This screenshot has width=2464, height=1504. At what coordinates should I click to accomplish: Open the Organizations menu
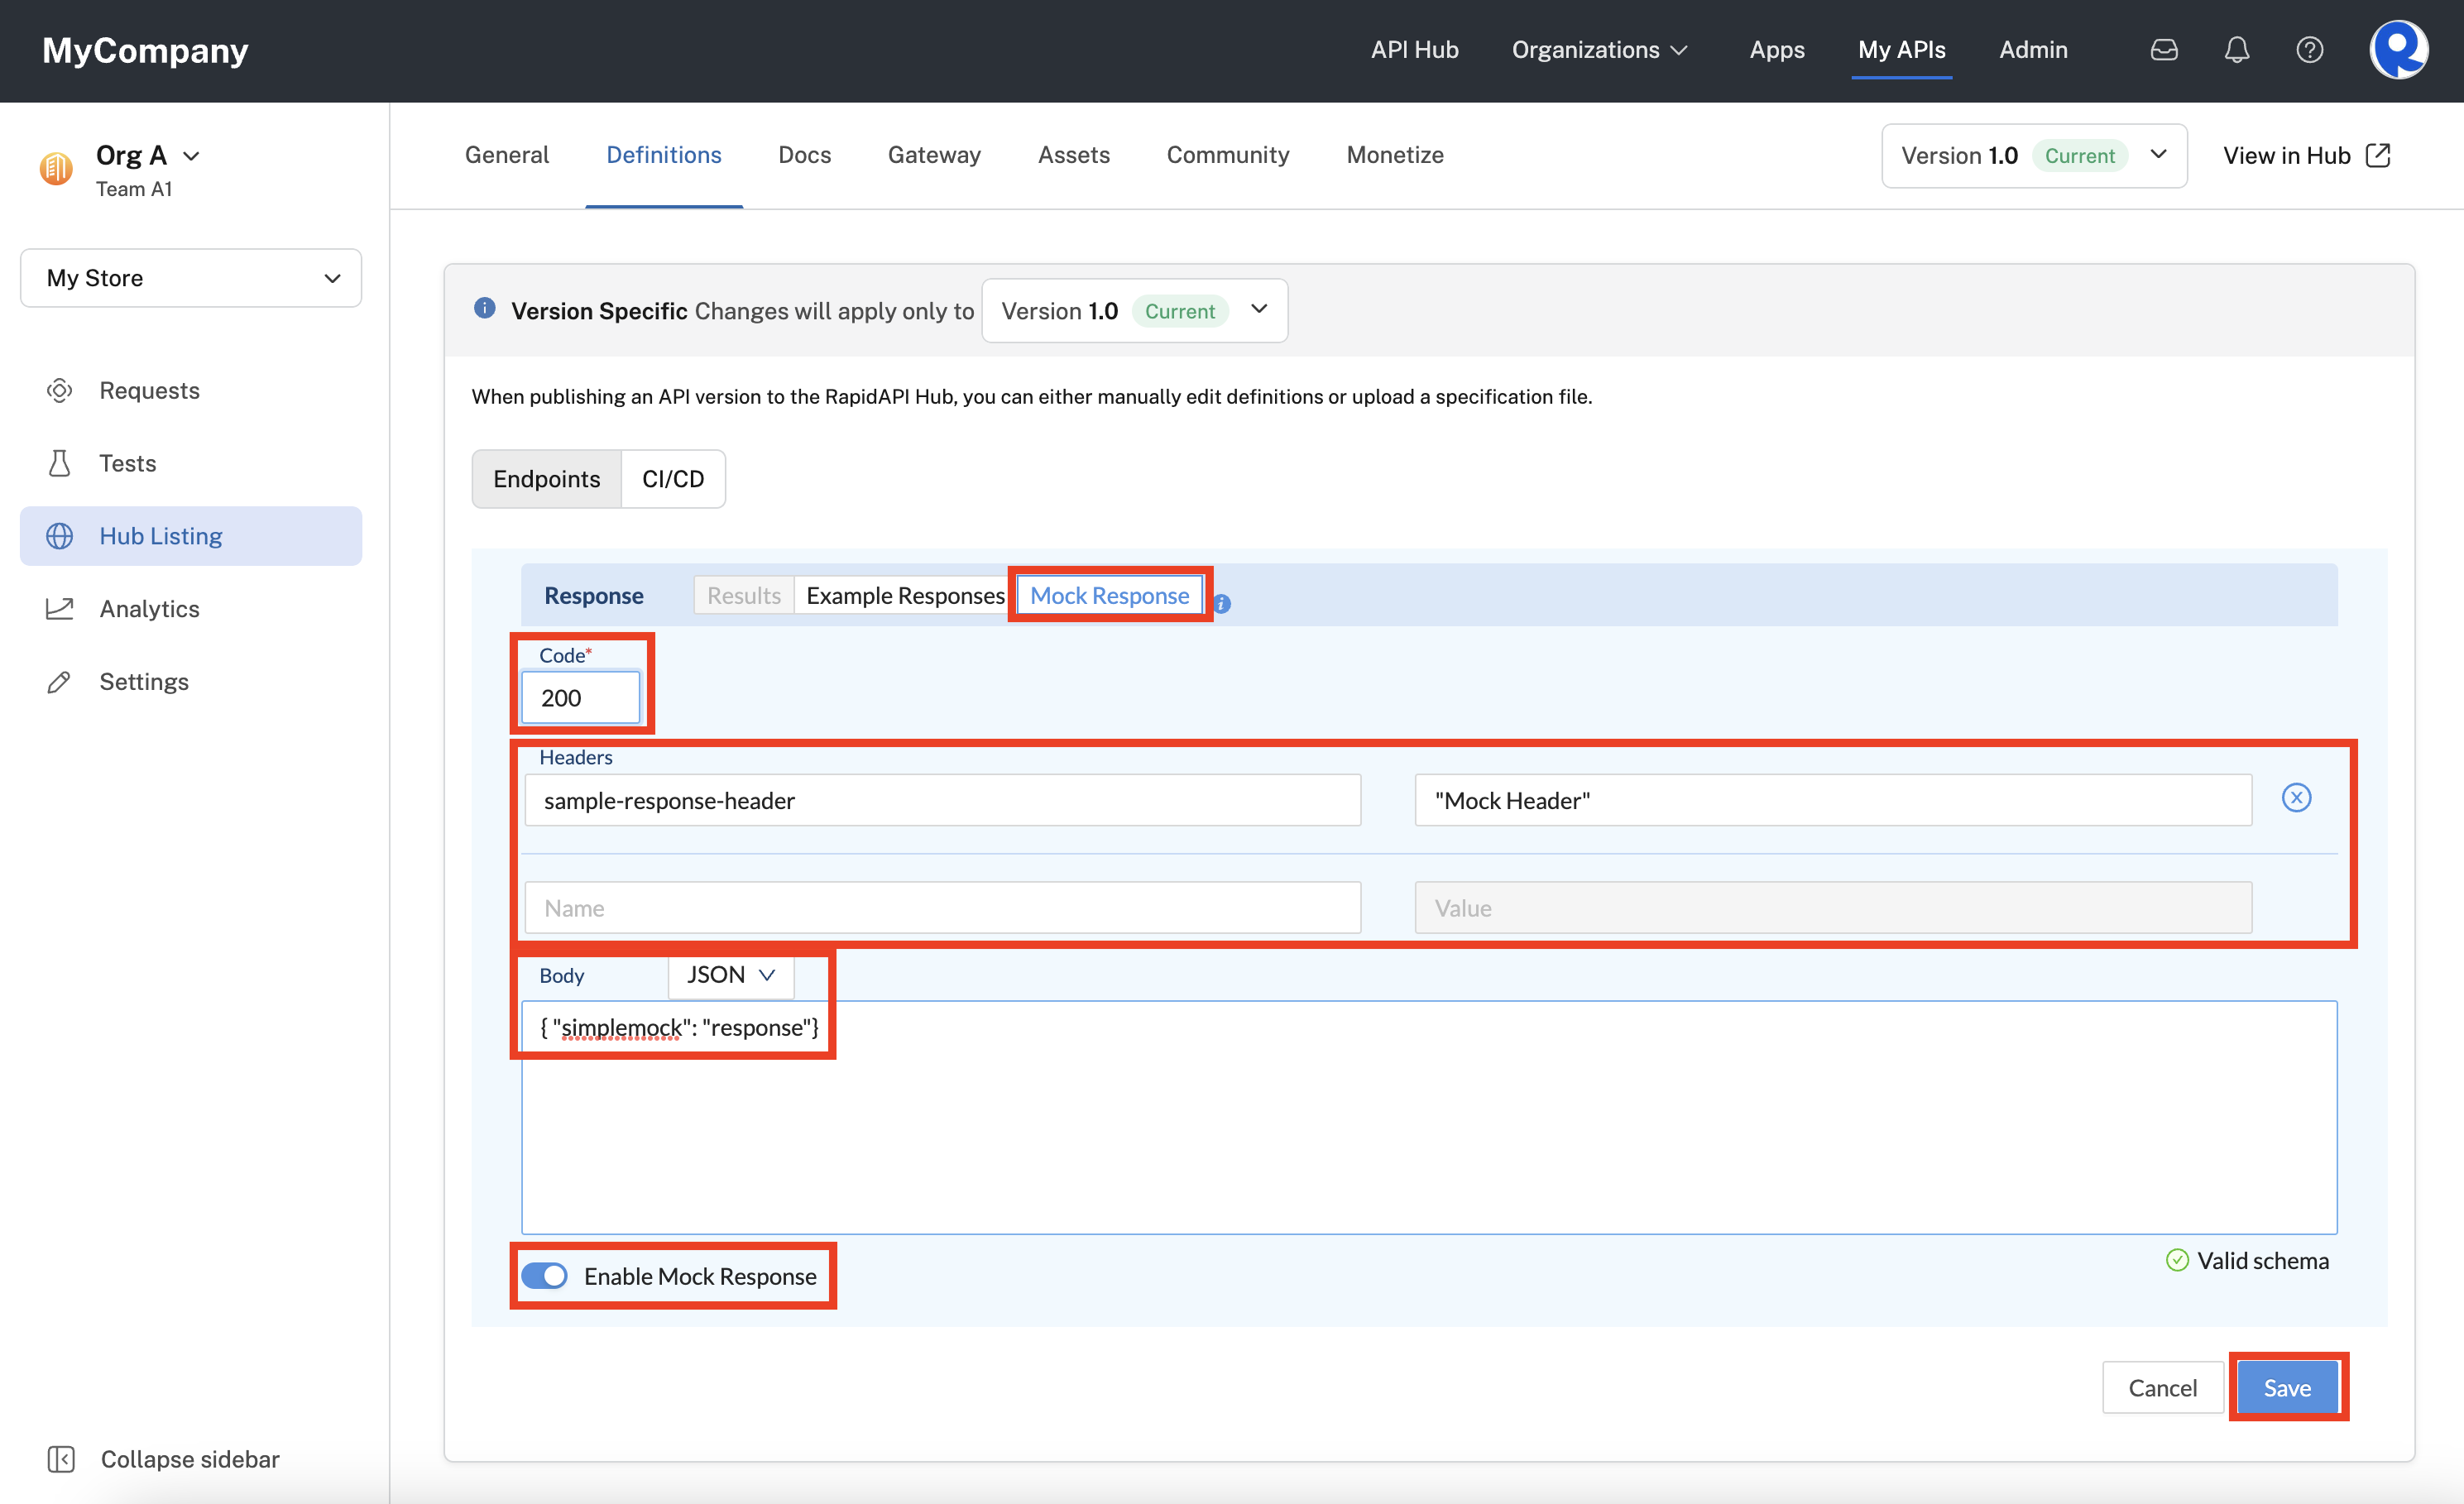[1600, 50]
